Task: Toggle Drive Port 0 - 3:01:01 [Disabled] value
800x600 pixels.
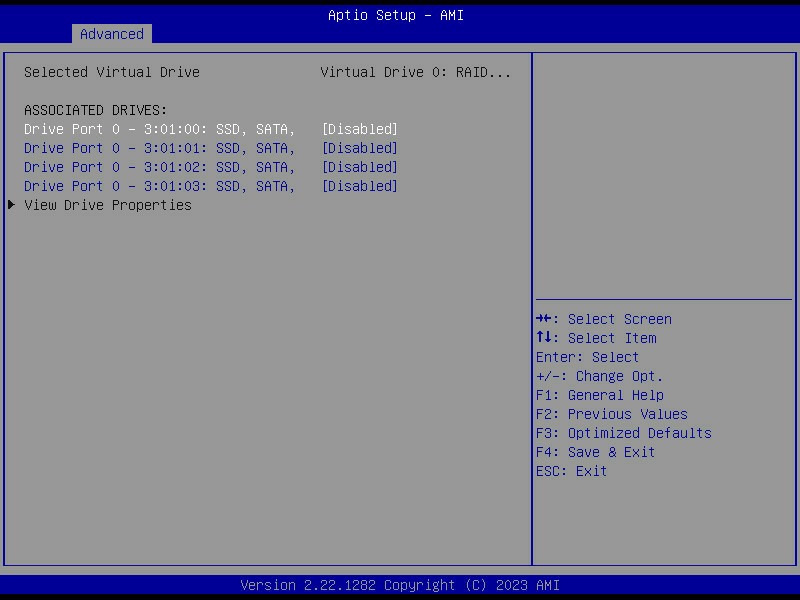Action: pos(360,148)
